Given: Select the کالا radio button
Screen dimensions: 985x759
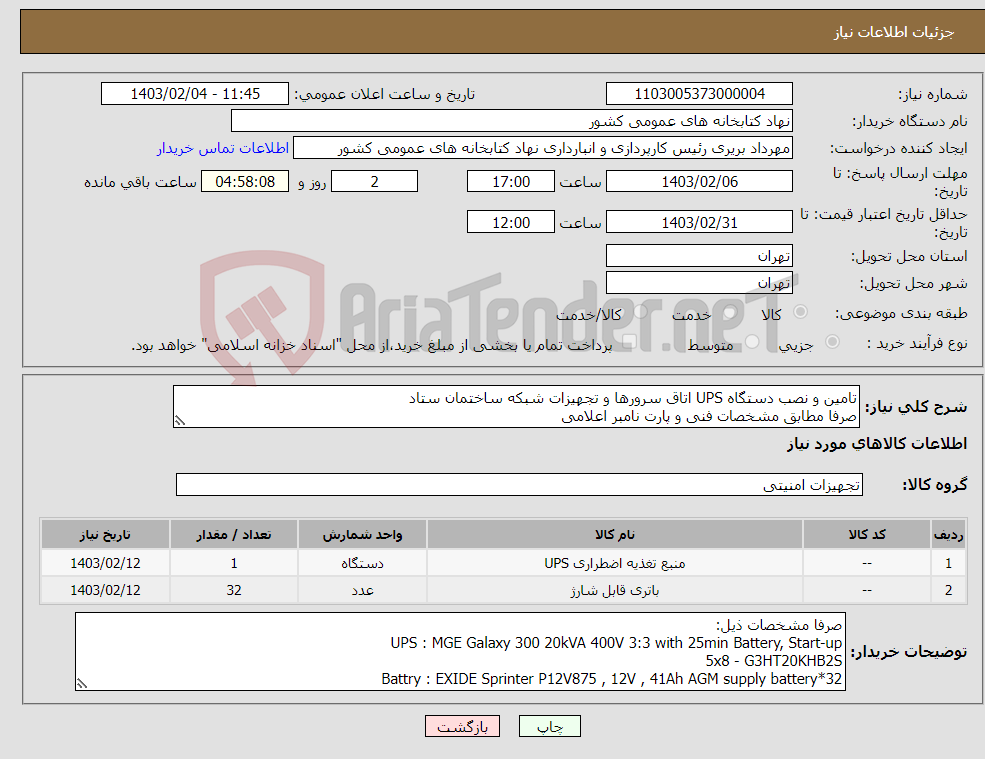Looking at the screenshot, I should 800,312.
